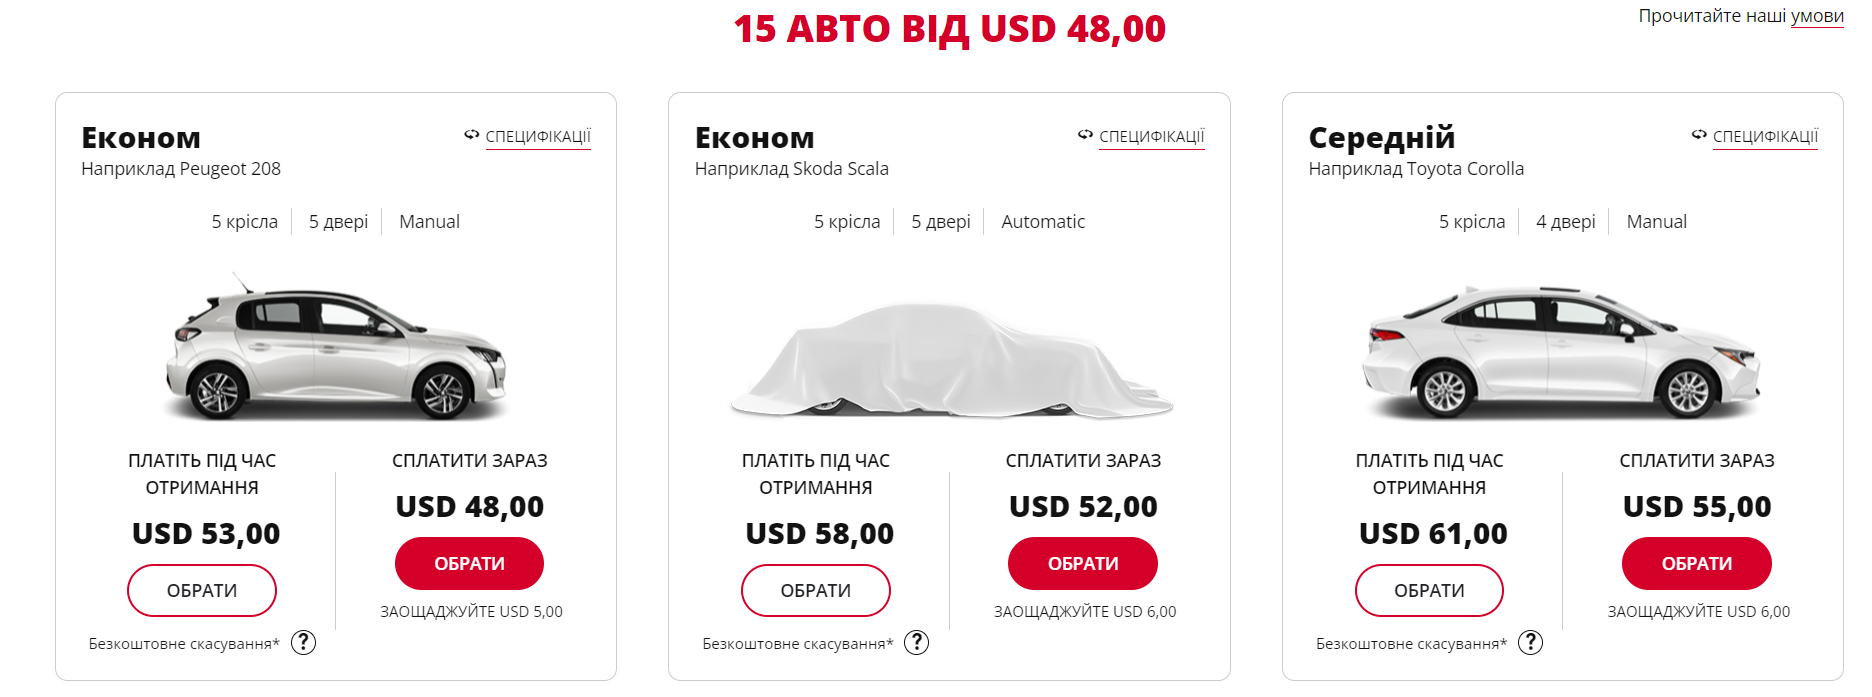Select Toyota Corolla pay at pickup USD 61,00
The width and height of the screenshot is (1872, 697).
[1429, 591]
